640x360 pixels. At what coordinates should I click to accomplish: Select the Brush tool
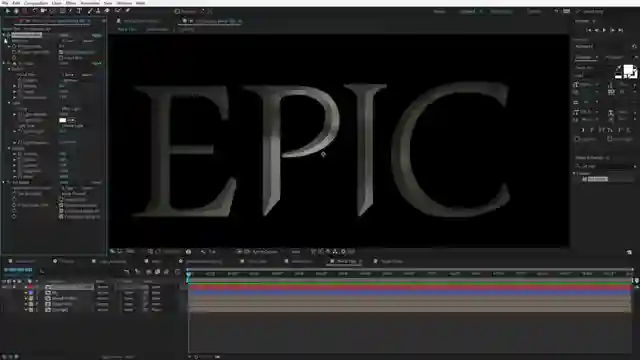coord(90,11)
